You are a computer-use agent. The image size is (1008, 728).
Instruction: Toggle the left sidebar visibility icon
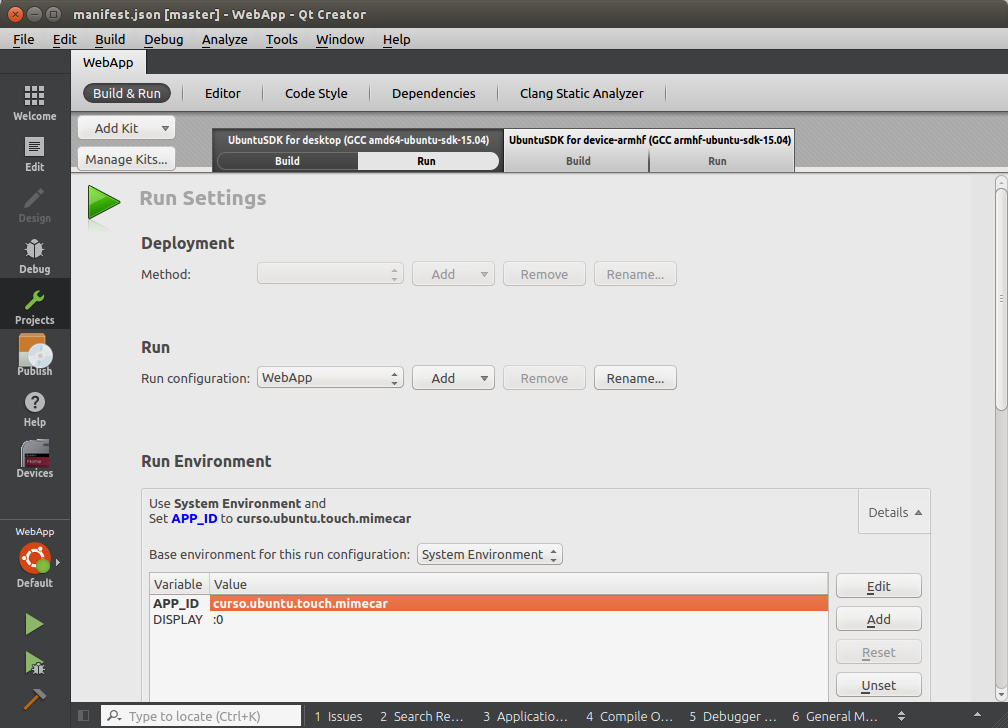coord(84,716)
